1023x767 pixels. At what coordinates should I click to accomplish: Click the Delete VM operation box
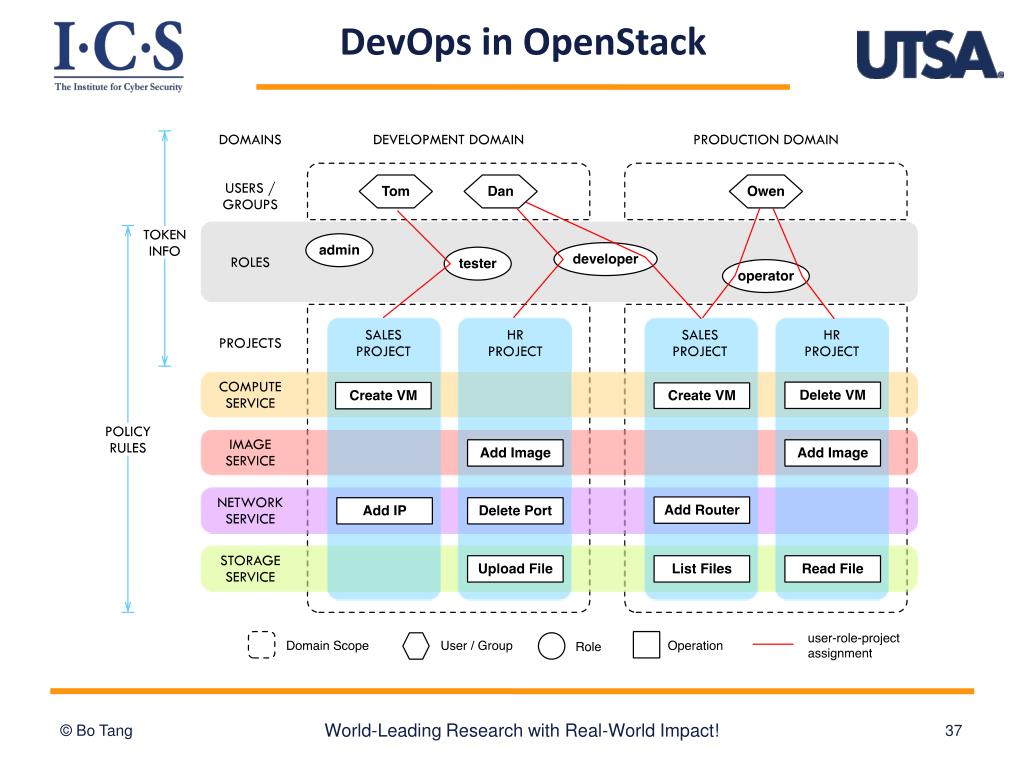(x=832, y=395)
